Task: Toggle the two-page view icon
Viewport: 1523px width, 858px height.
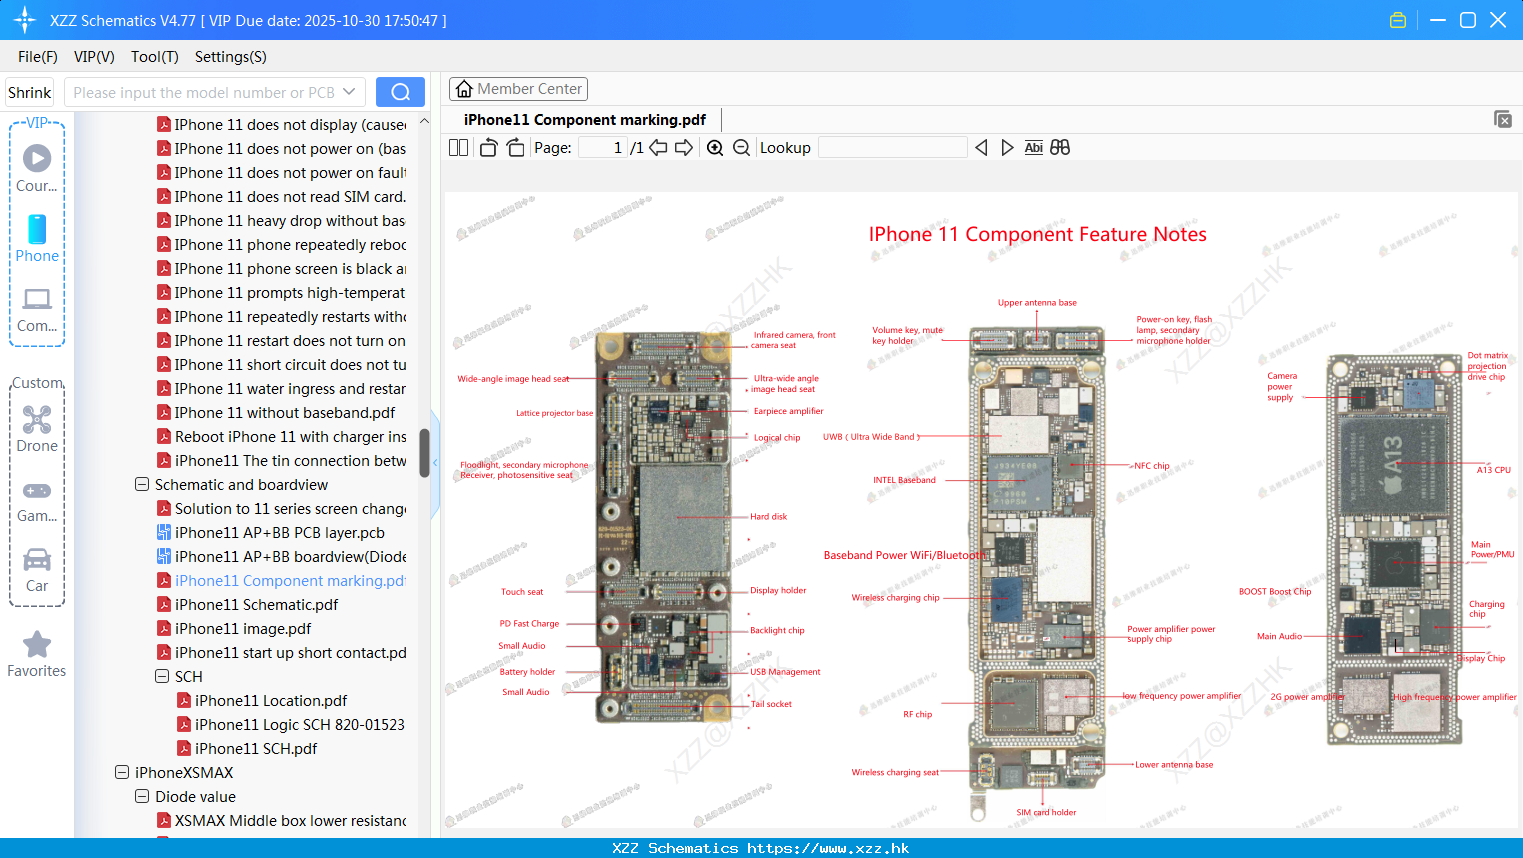Action: click(x=458, y=148)
